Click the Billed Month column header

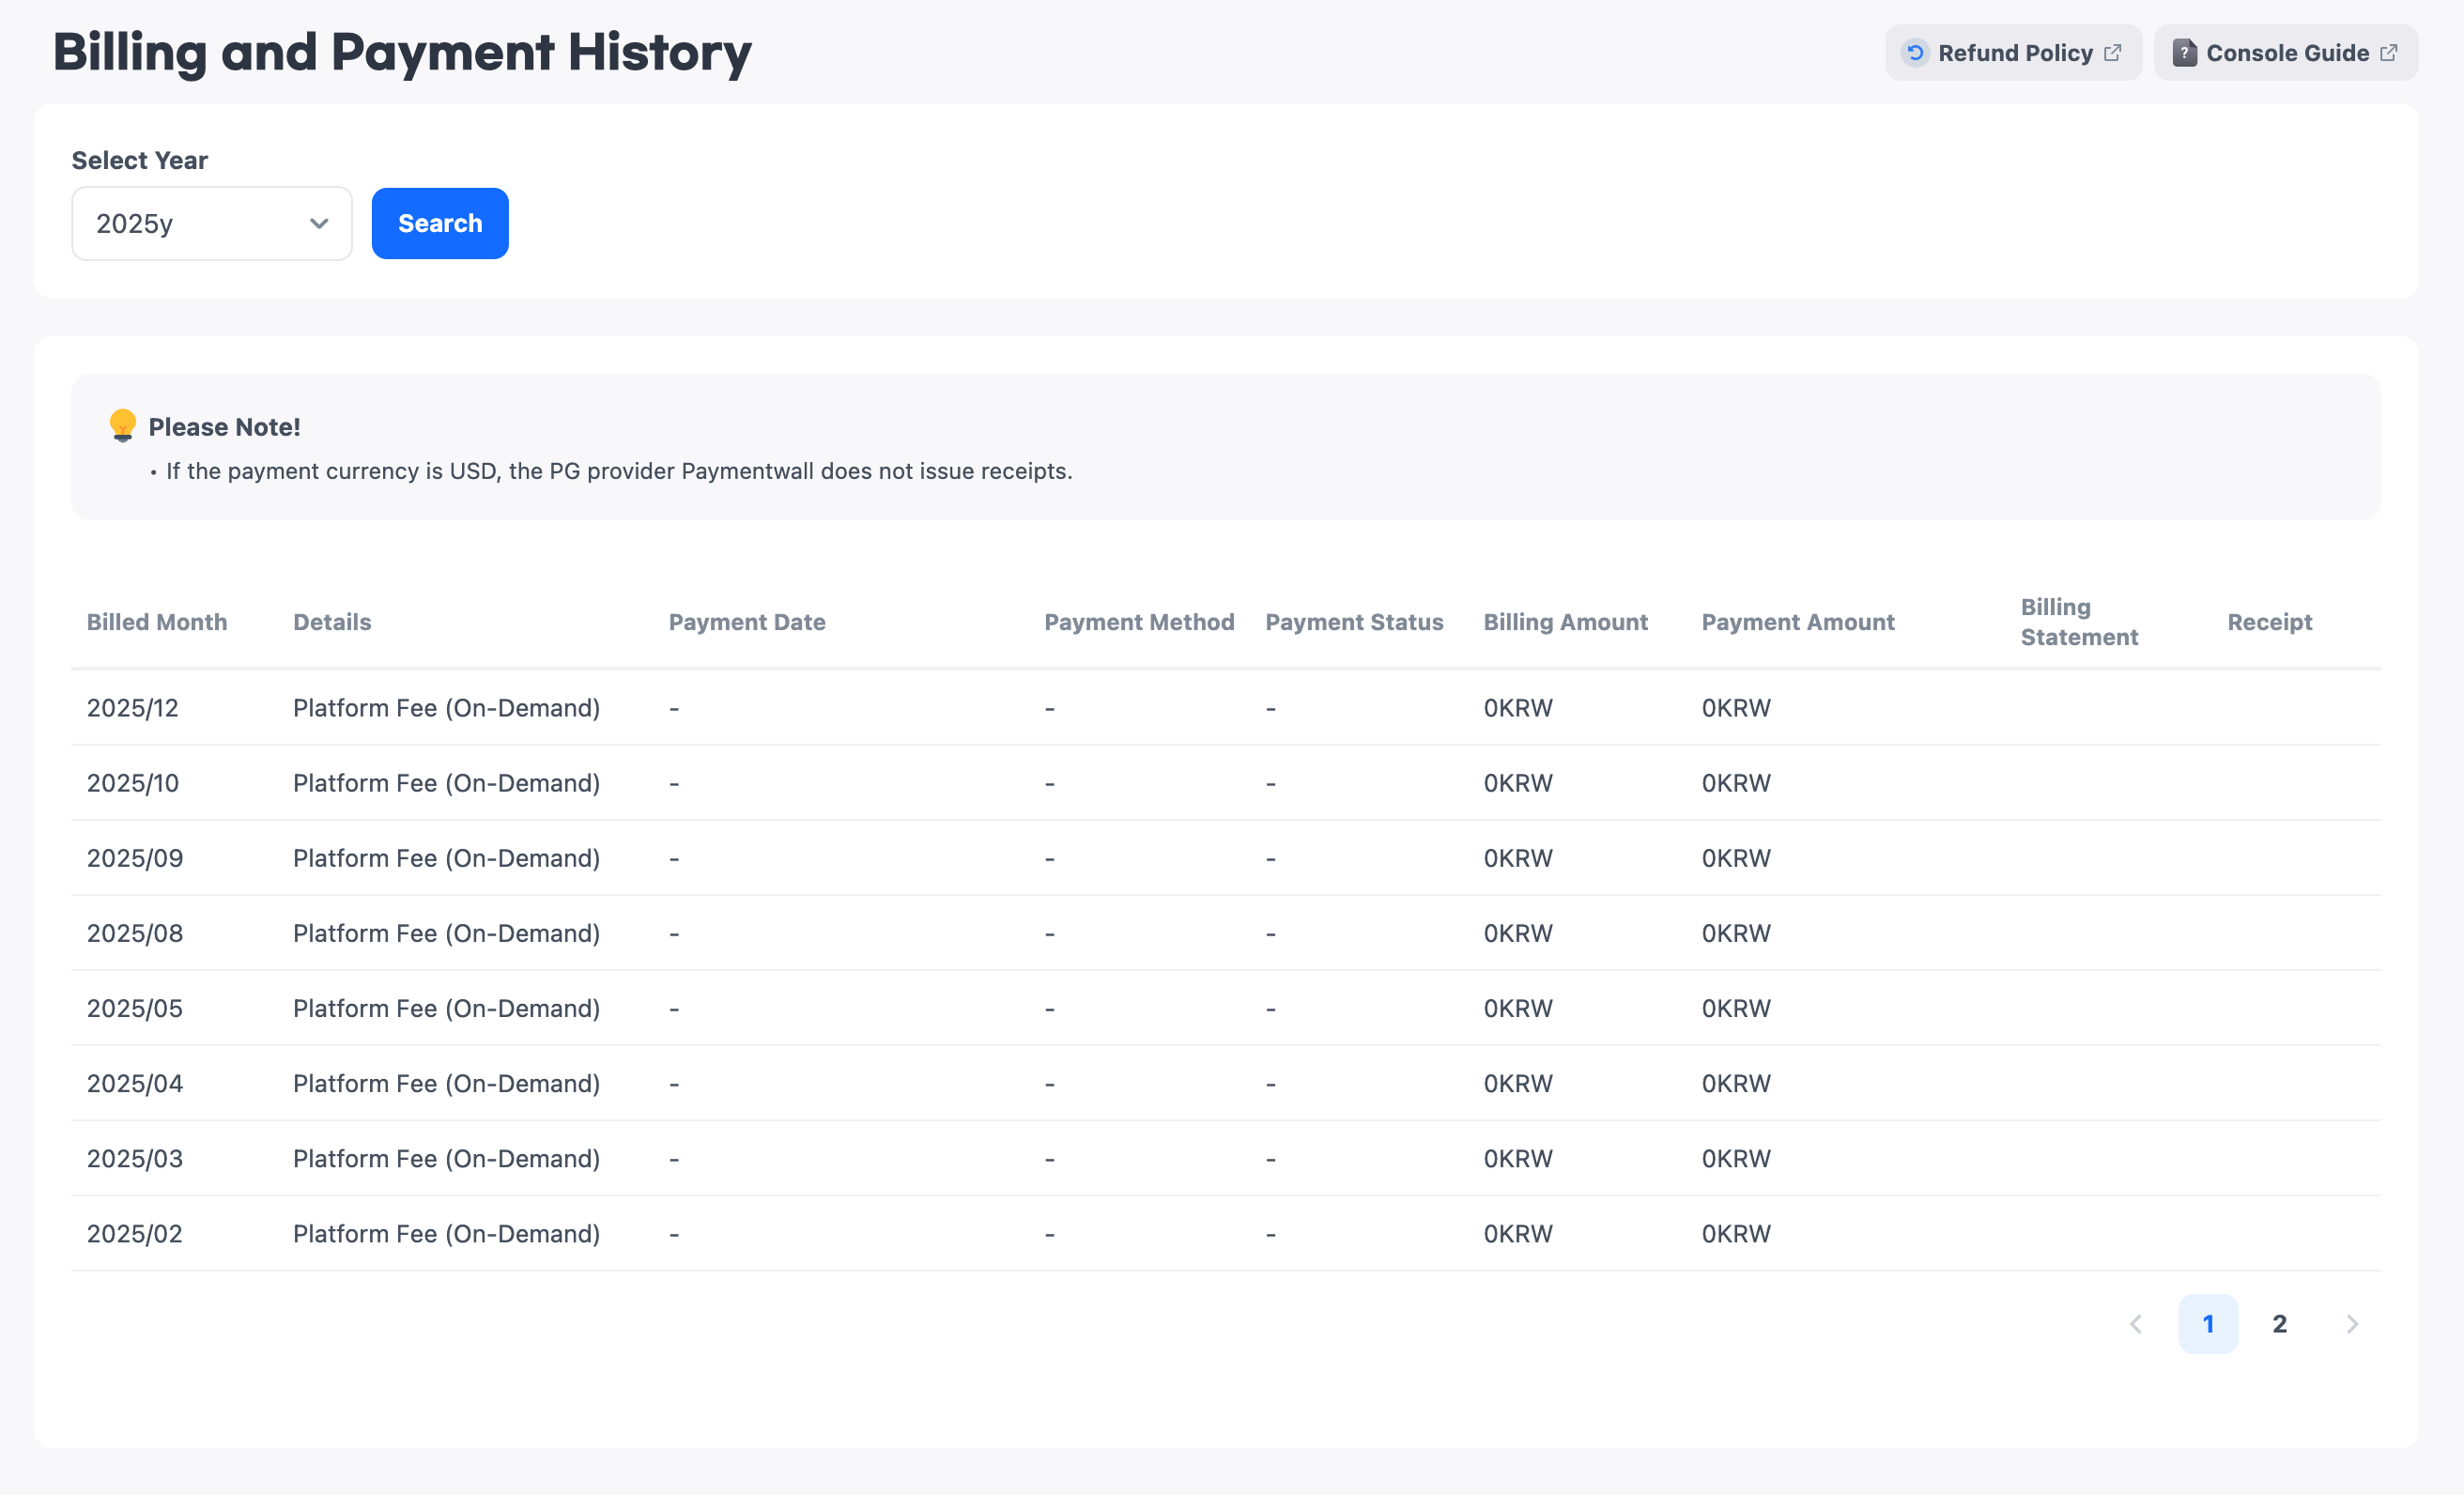pyautogui.click(x=157, y=622)
